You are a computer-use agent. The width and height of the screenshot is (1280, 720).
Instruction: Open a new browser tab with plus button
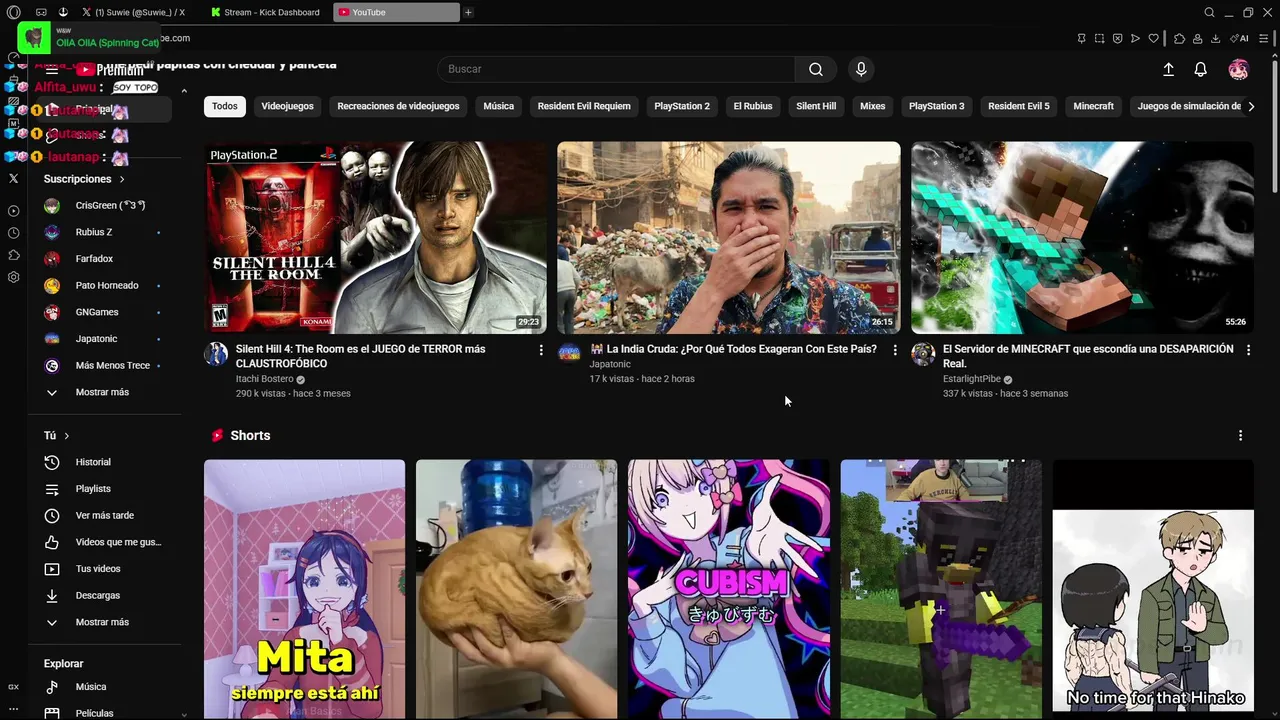[x=468, y=12]
